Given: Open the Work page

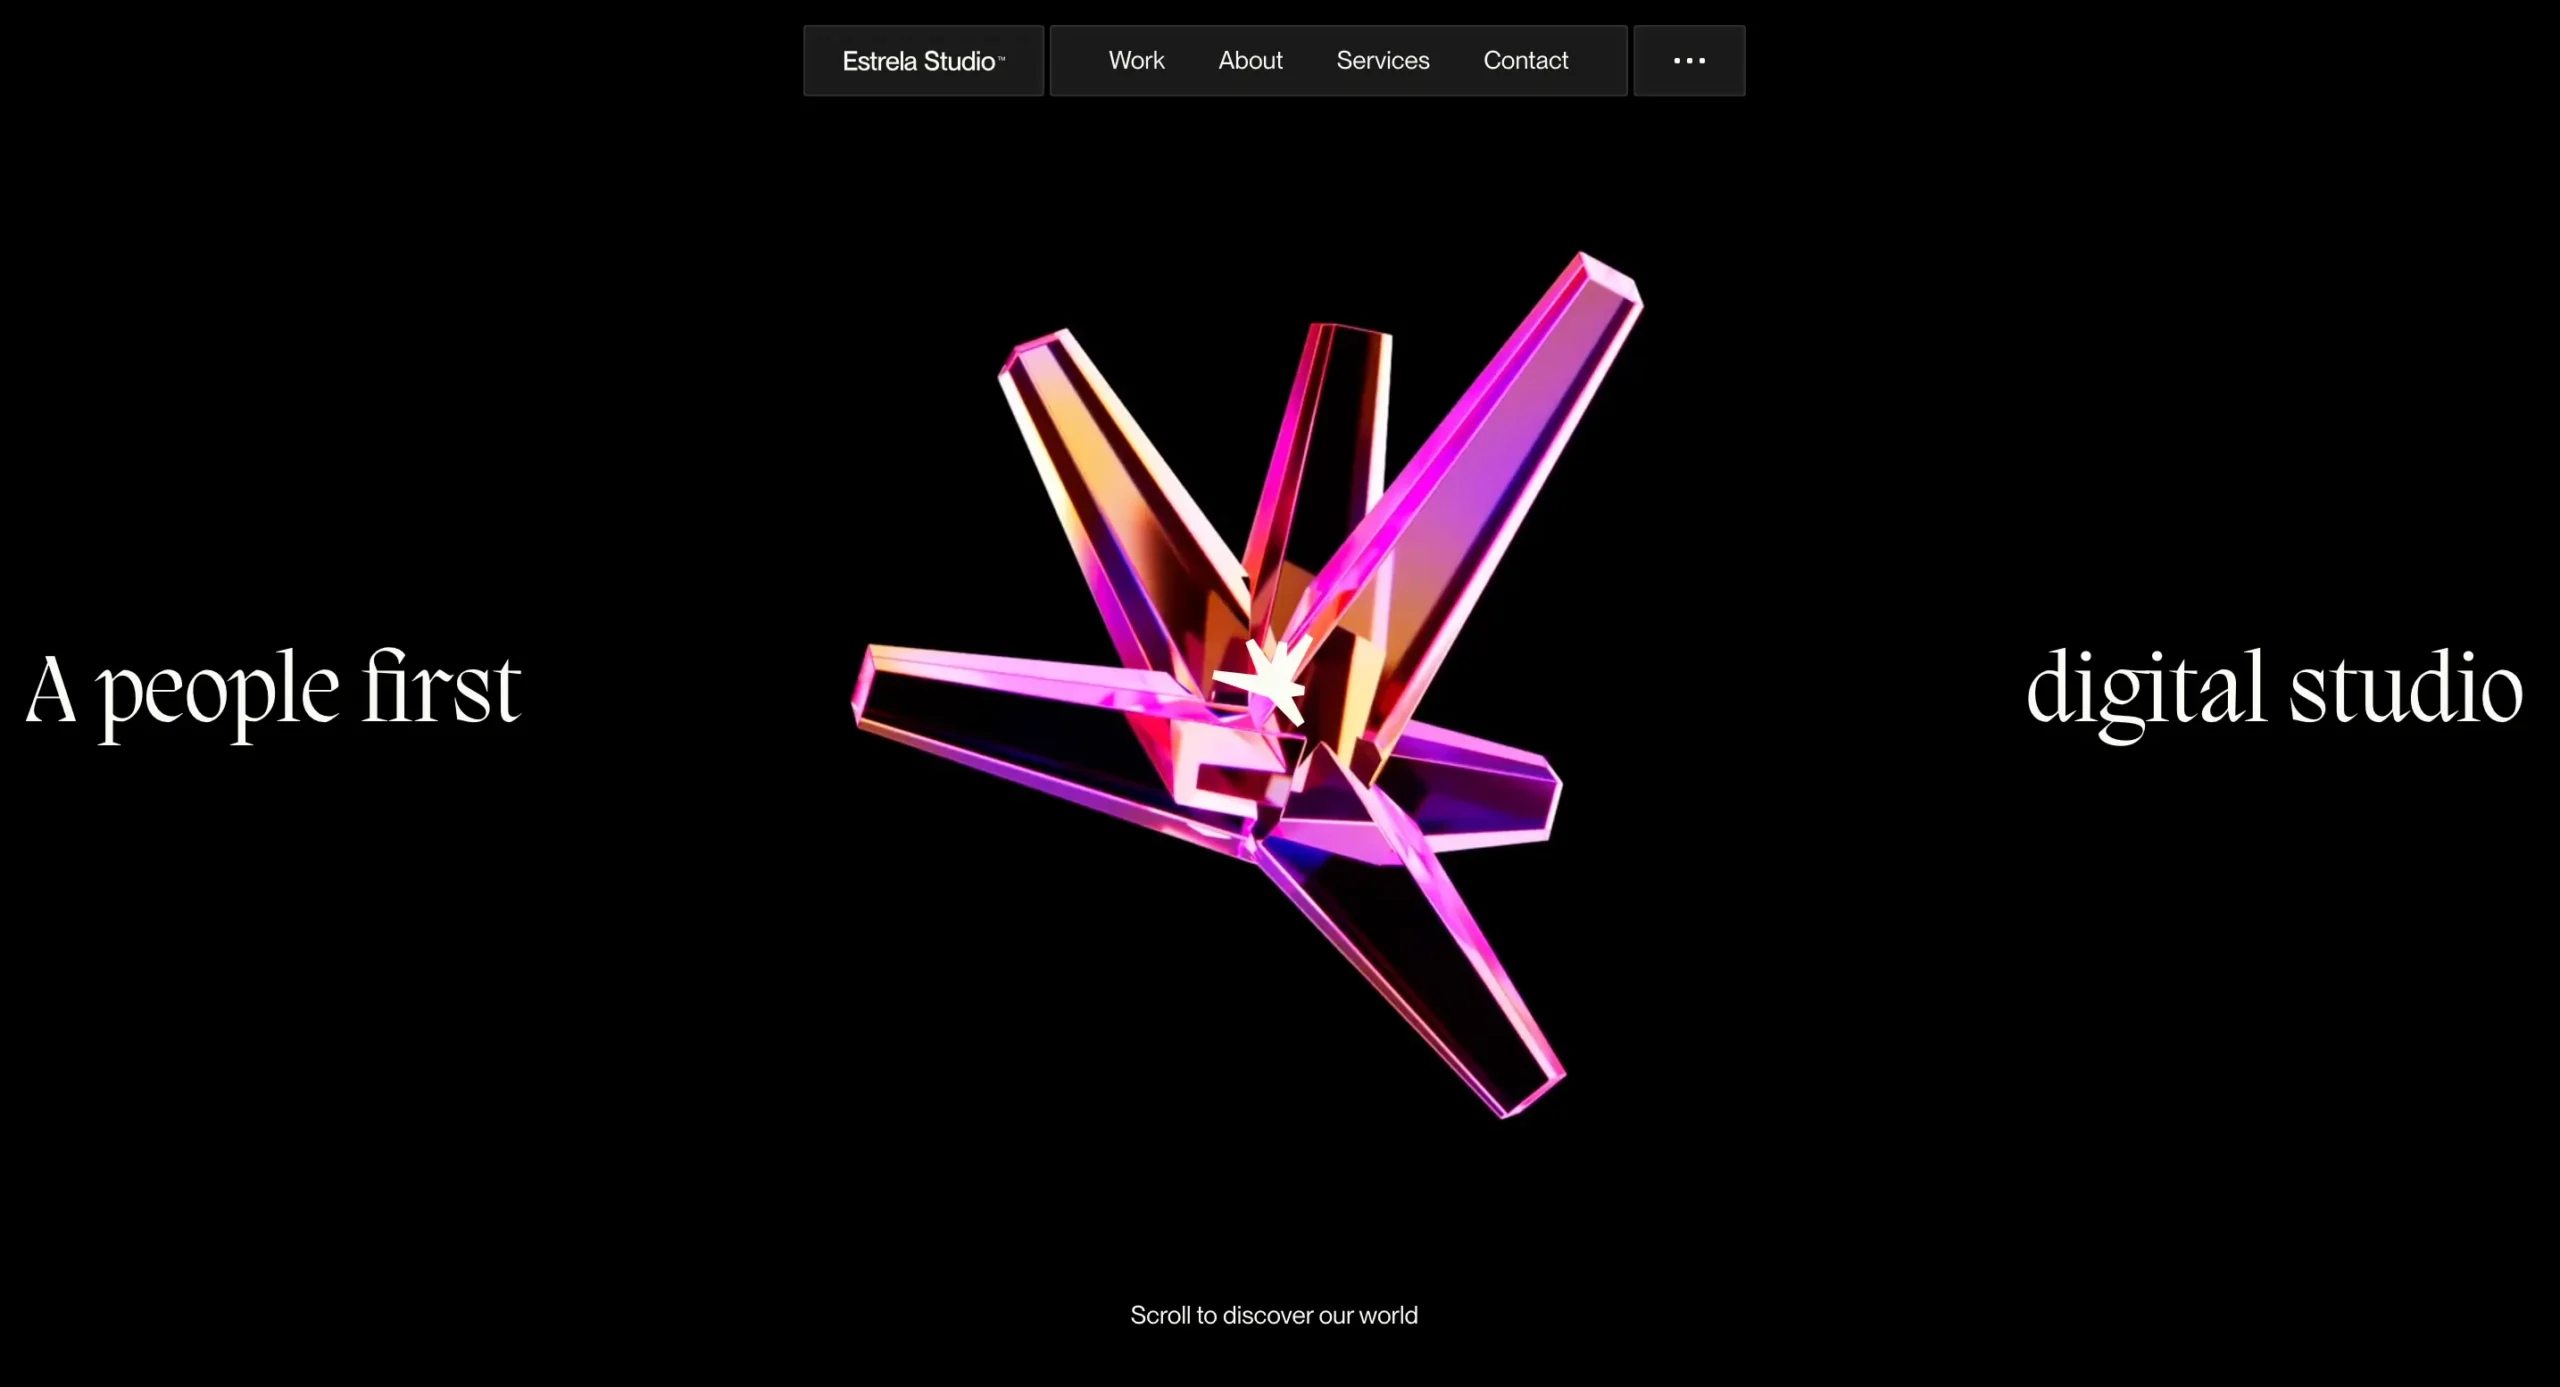Looking at the screenshot, I should click(1136, 61).
